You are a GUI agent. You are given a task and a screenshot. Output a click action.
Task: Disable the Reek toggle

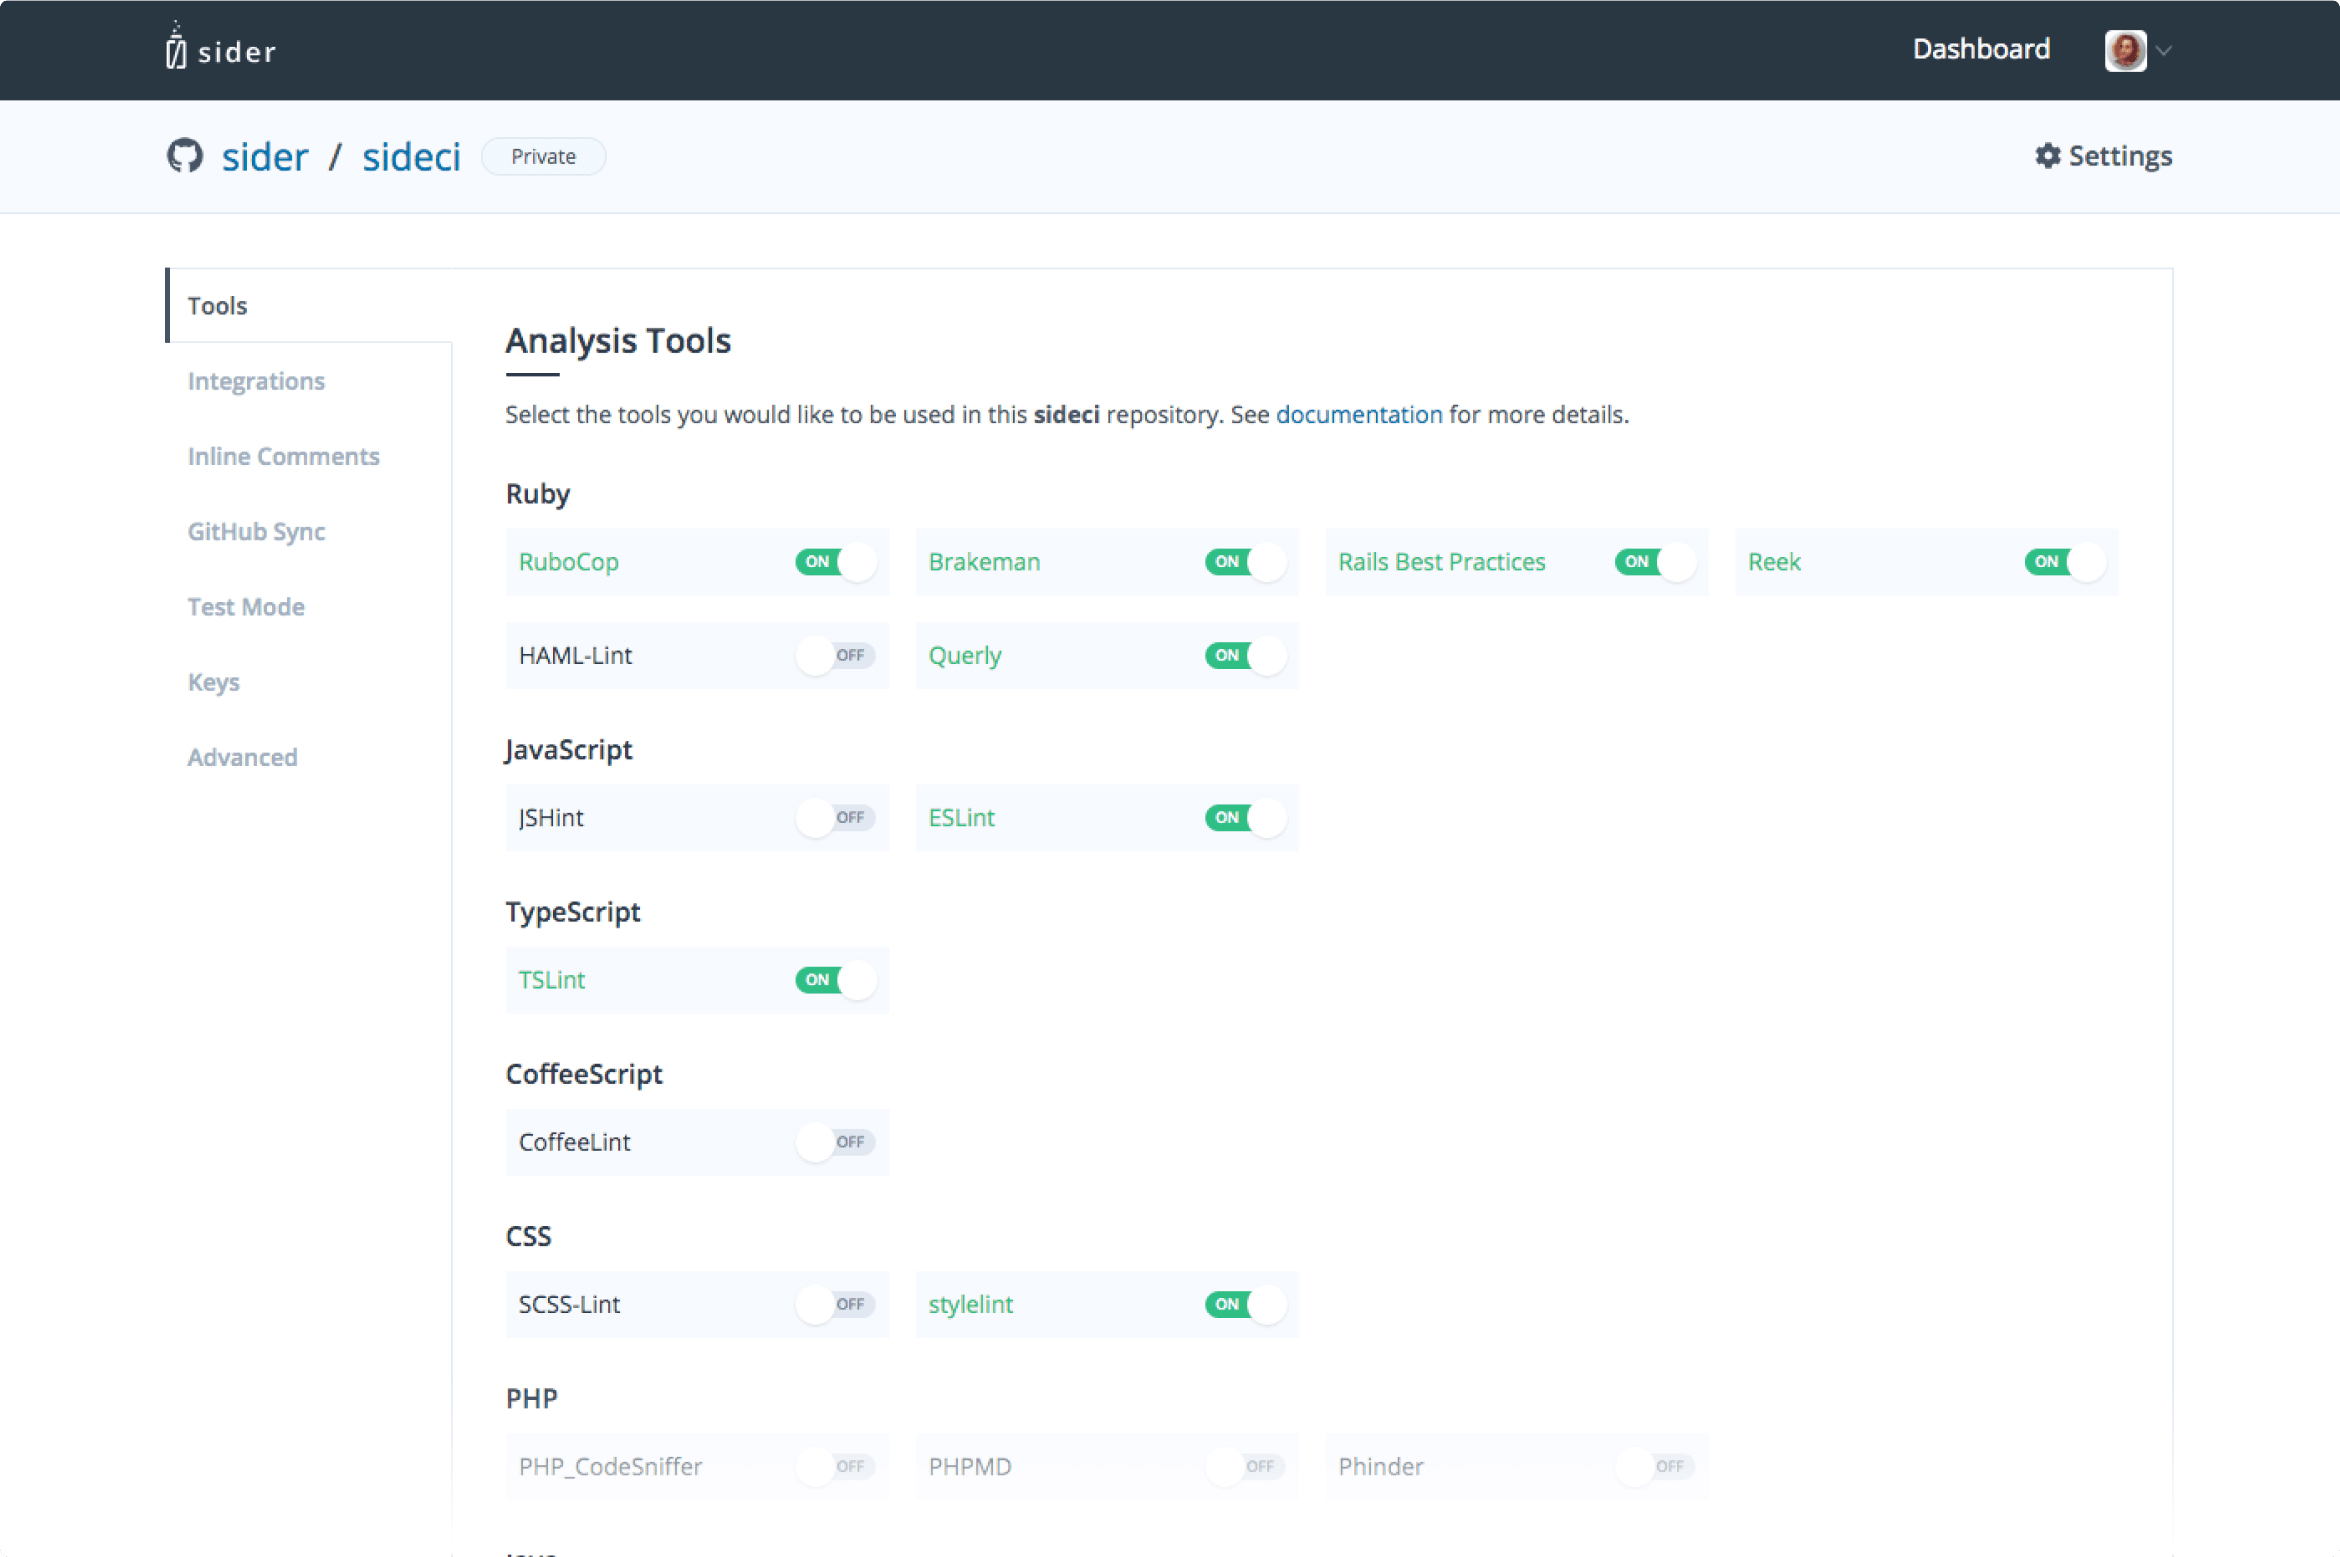point(2066,562)
